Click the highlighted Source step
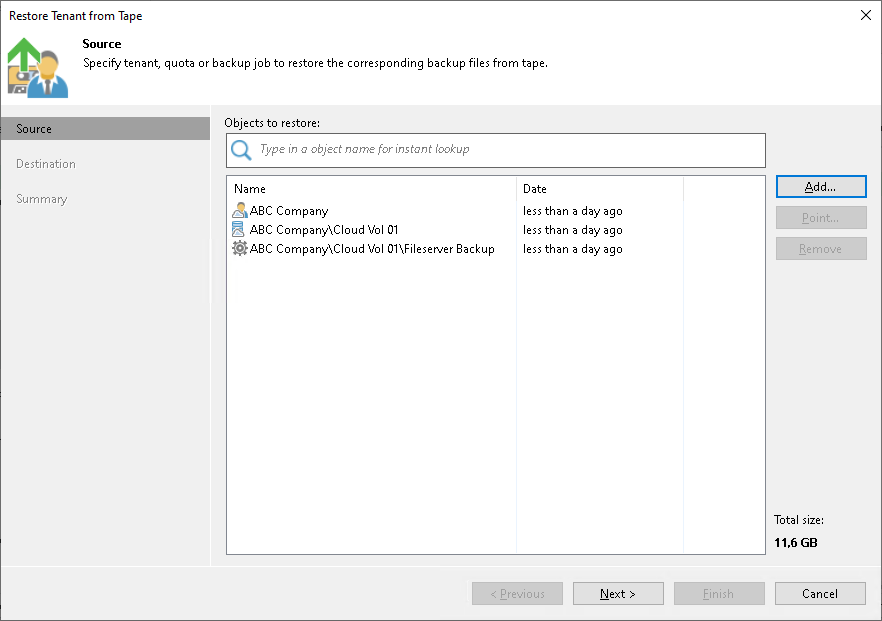This screenshot has height=621, width=882. point(35,128)
